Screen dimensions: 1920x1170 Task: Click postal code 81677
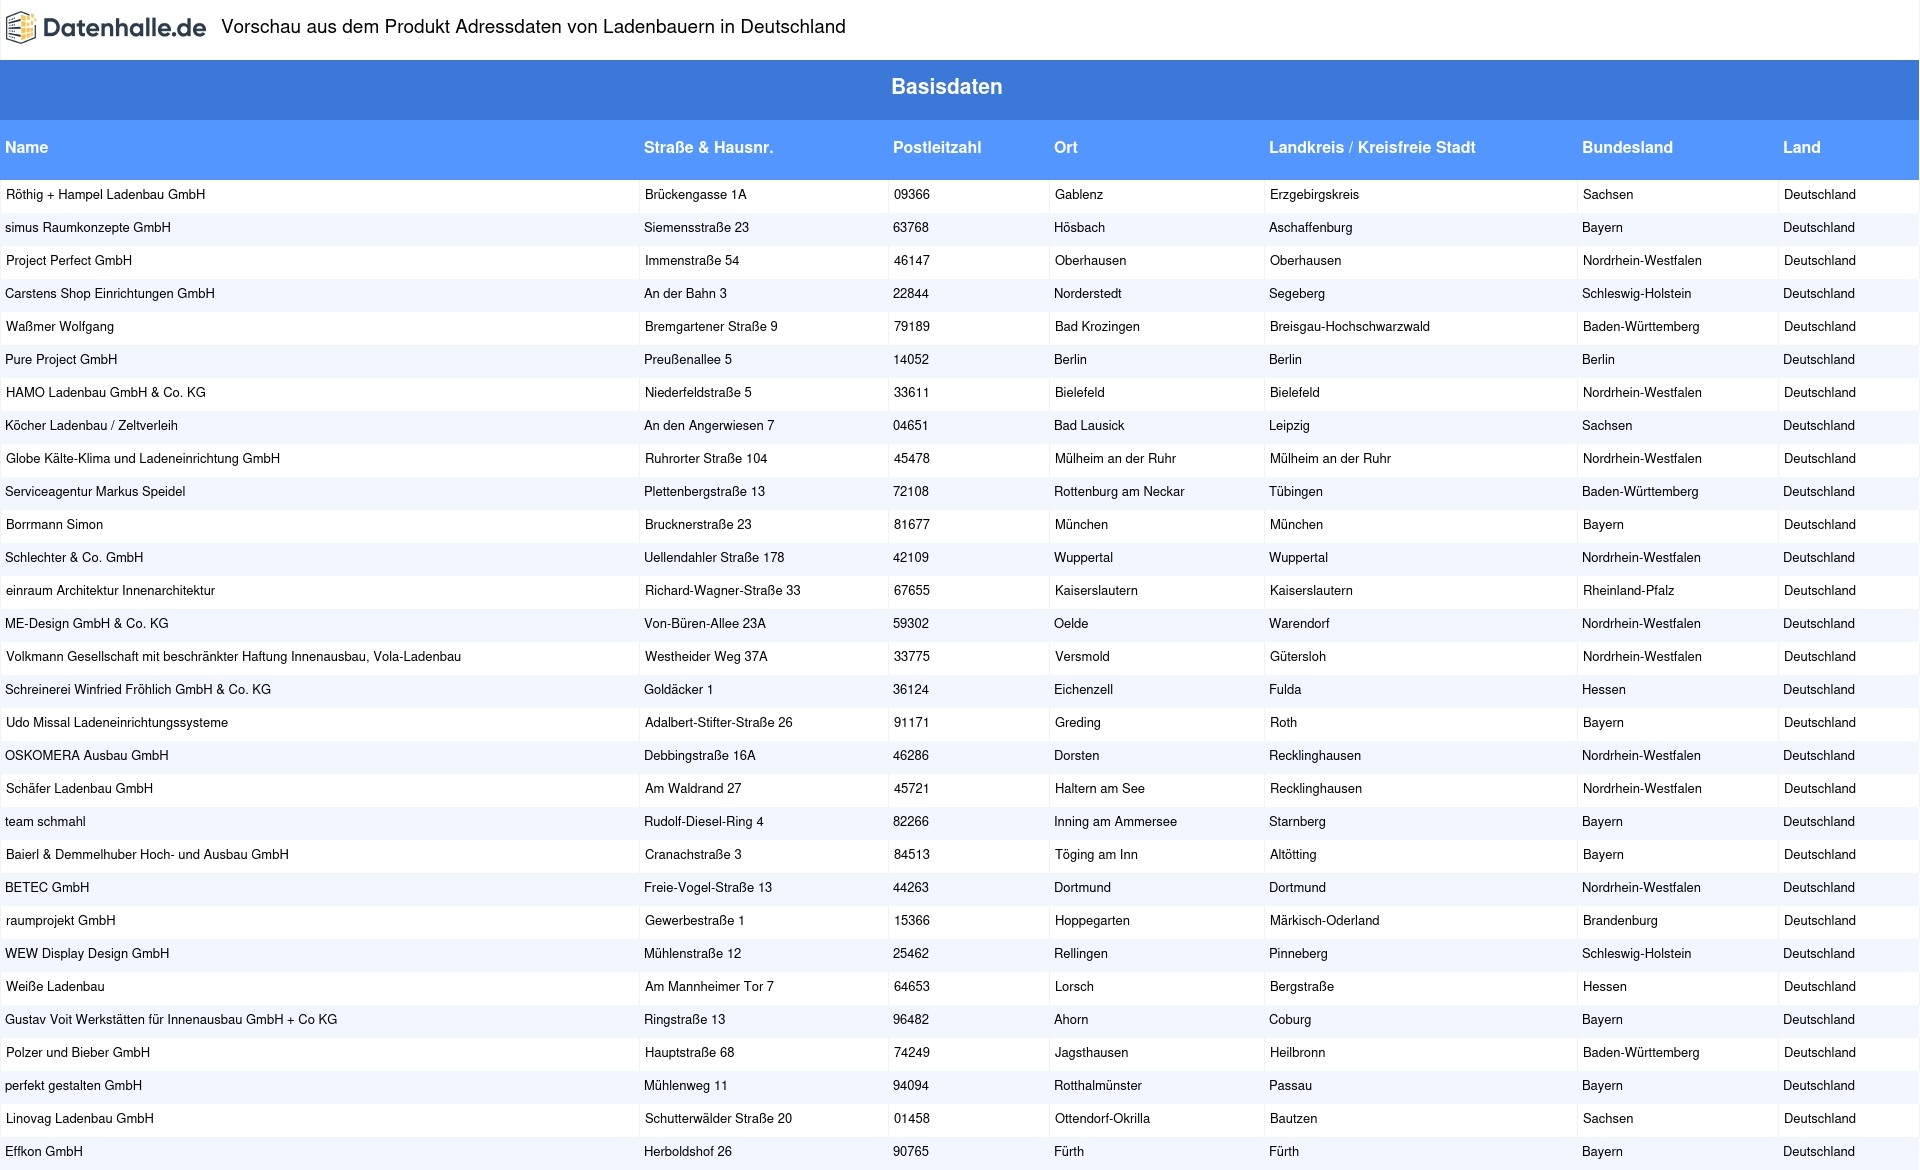[x=912, y=524]
